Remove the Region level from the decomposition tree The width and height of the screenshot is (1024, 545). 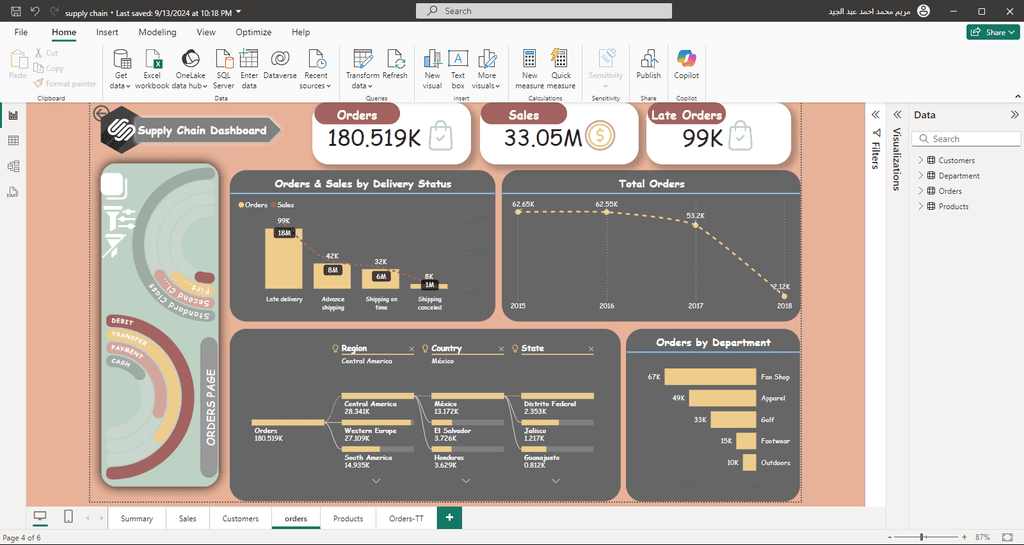[411, 349]
